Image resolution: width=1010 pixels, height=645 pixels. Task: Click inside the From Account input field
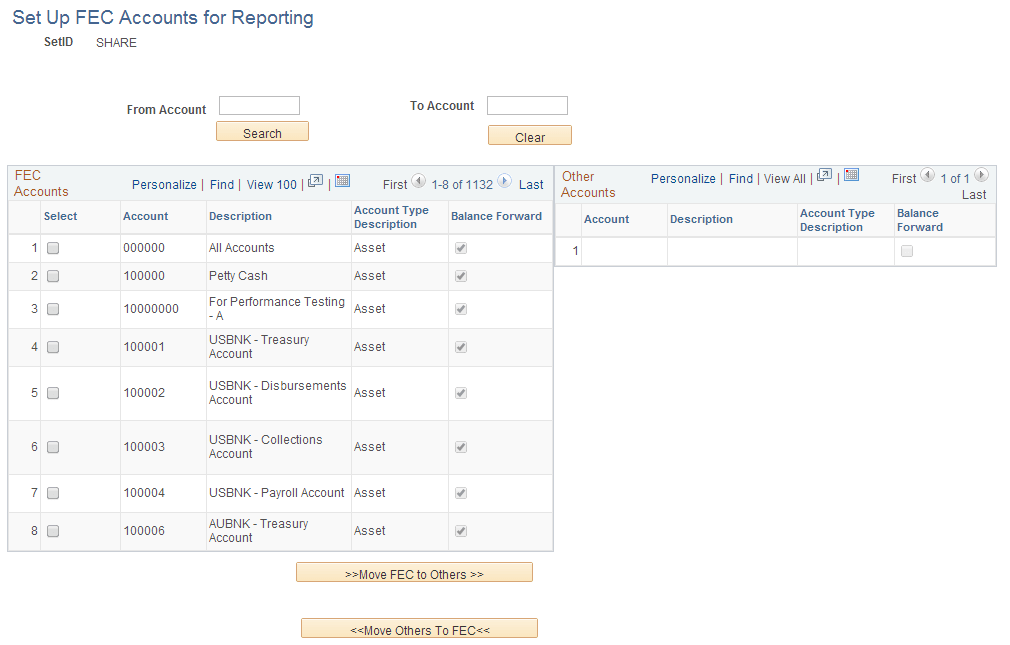[x=259, y=105]
